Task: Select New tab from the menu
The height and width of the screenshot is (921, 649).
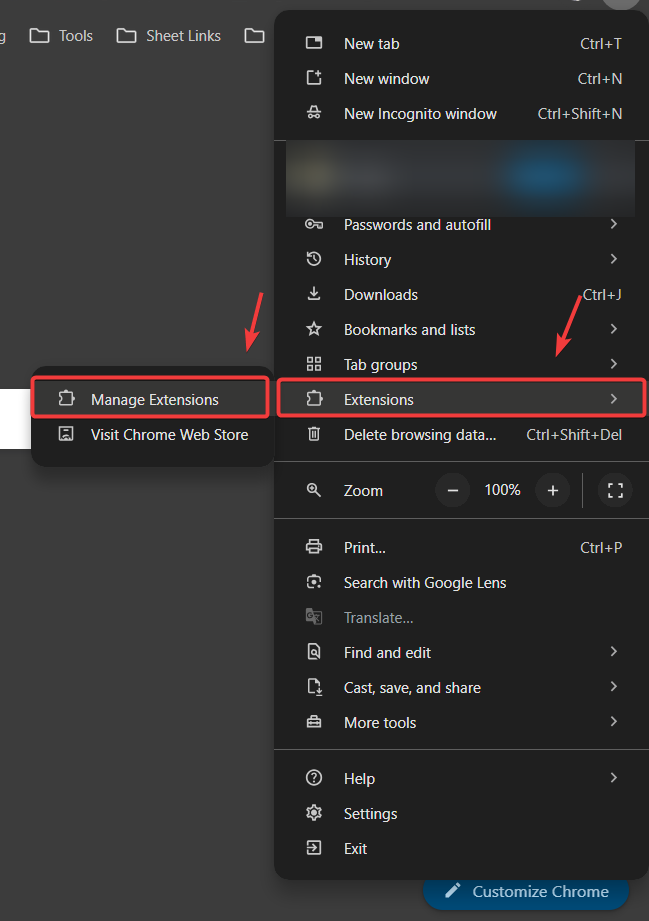Action: tap(461, 43)
